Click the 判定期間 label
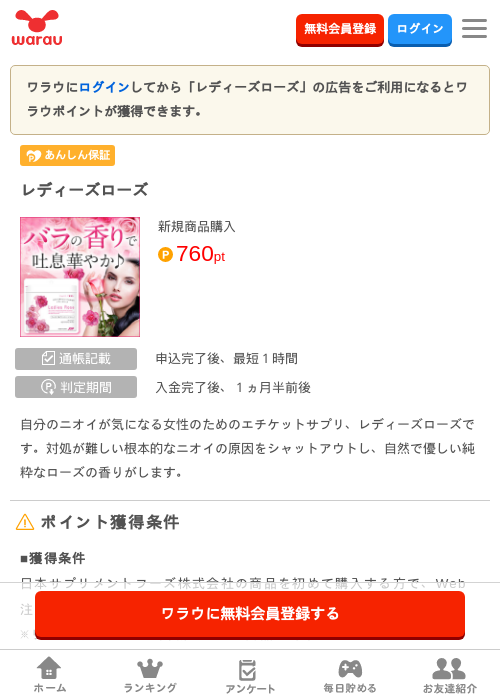 point(76,387)
